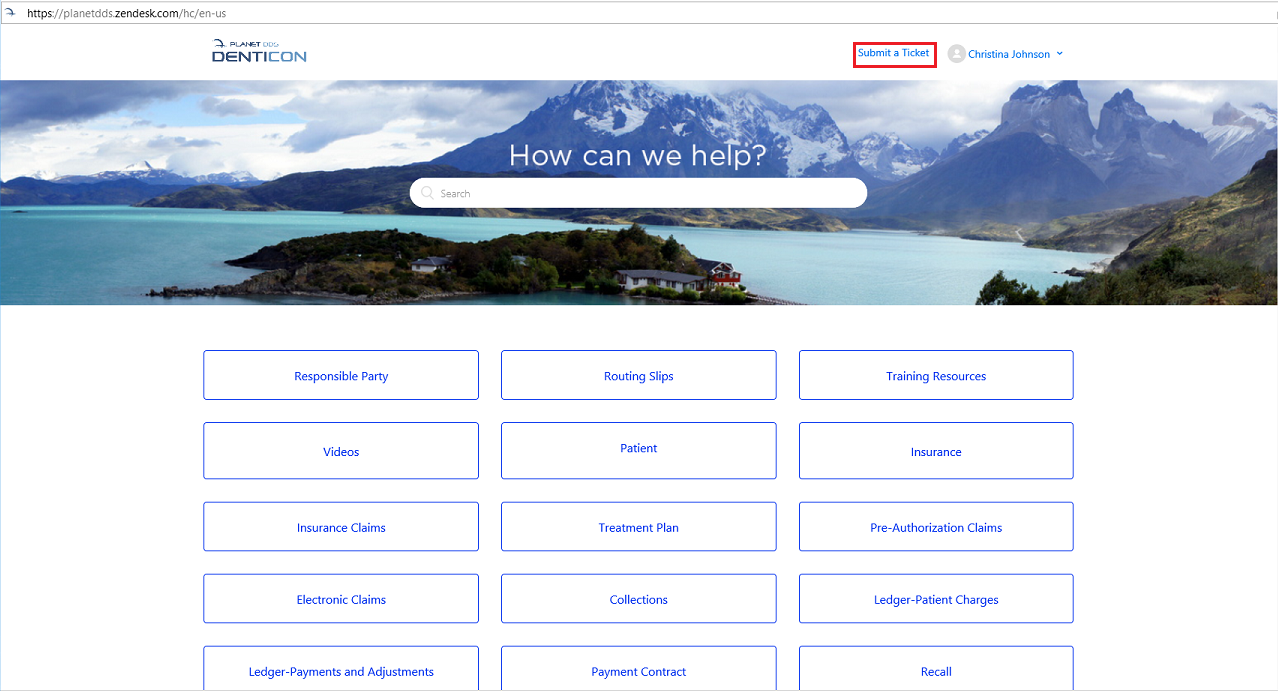The height and width of the screenshot is (691, 1278).
Task: Open the Collections section
Action: click(x=638, y=598)
